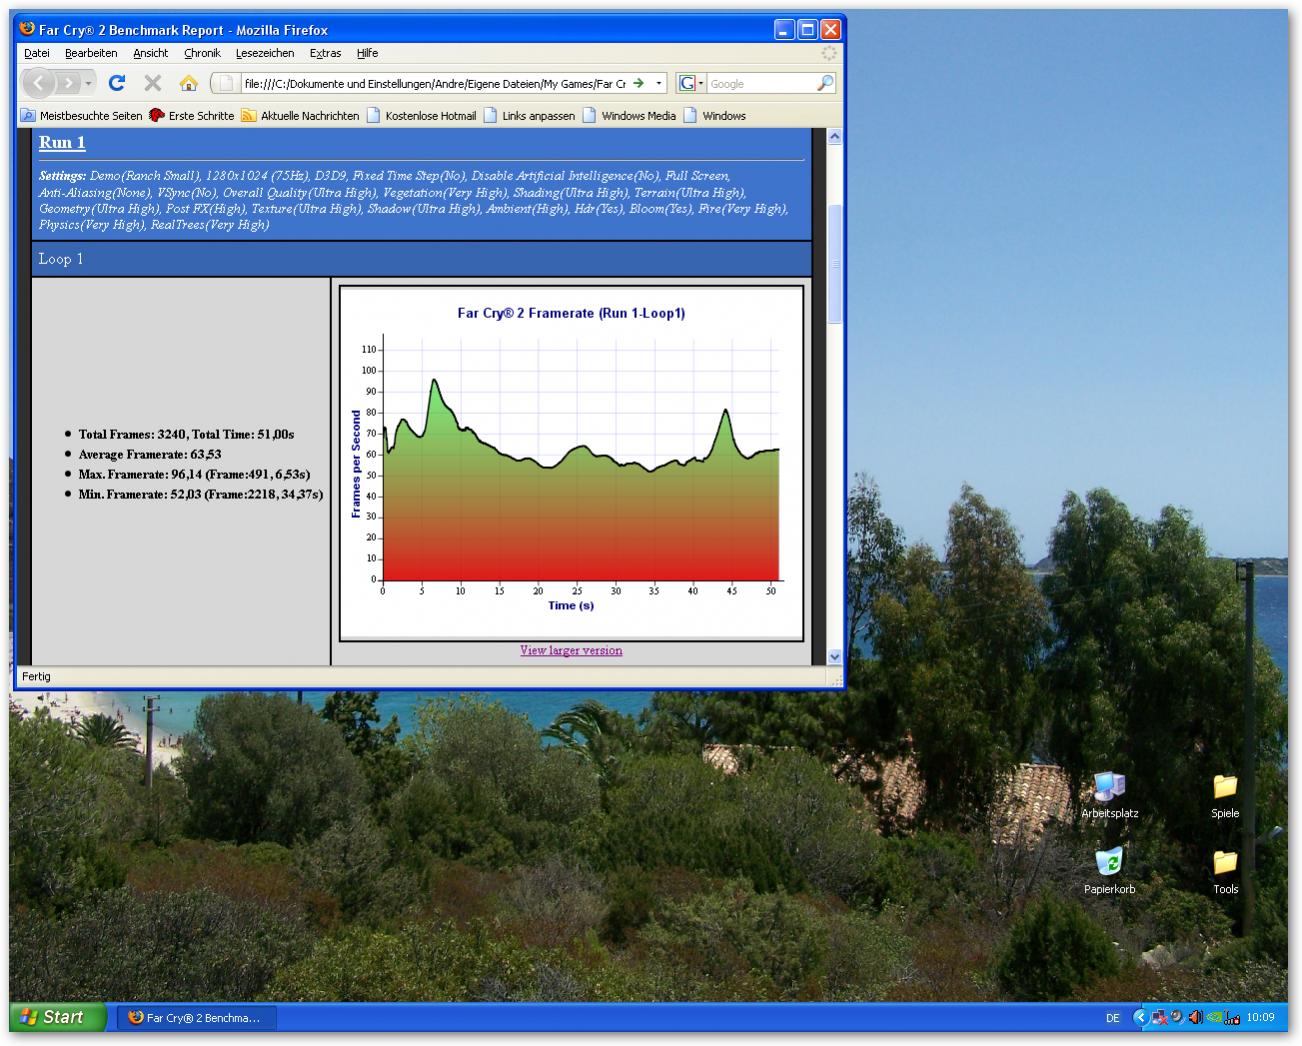Click the speaker volume tray icon
The height and width of the screenshot is (1046, 1302).
pyautogui.click(x=1177, y=1017)
